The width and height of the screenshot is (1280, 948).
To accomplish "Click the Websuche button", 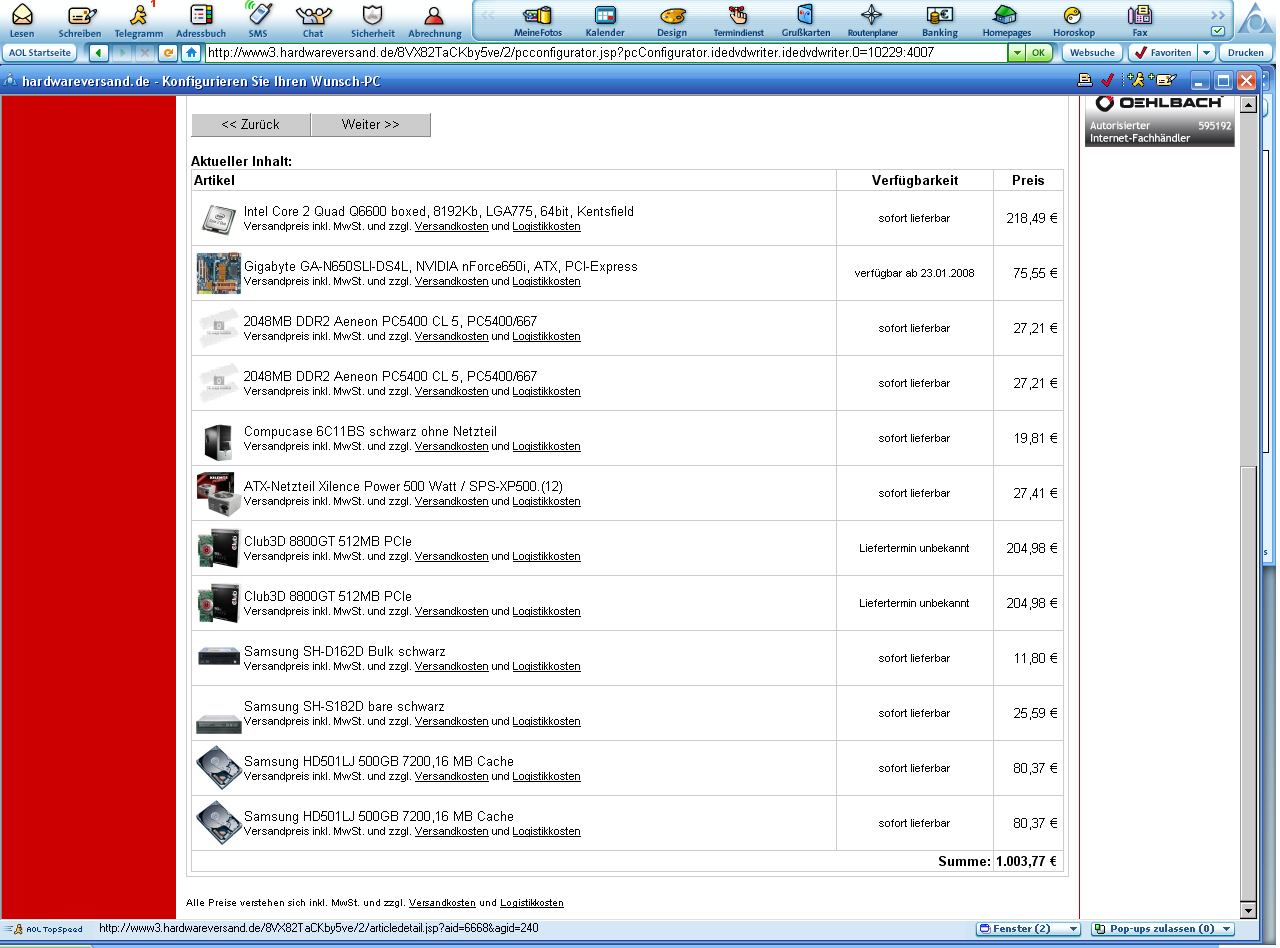I will click(x=1091, y=52).
